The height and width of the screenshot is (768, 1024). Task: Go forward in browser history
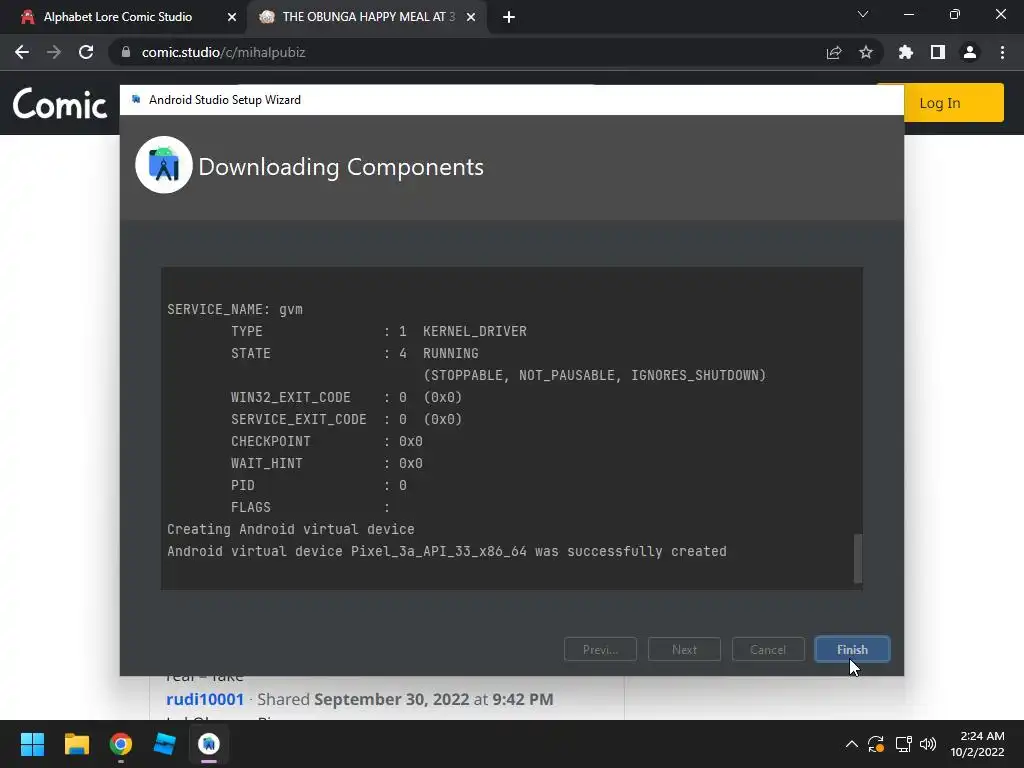[54, 52]
